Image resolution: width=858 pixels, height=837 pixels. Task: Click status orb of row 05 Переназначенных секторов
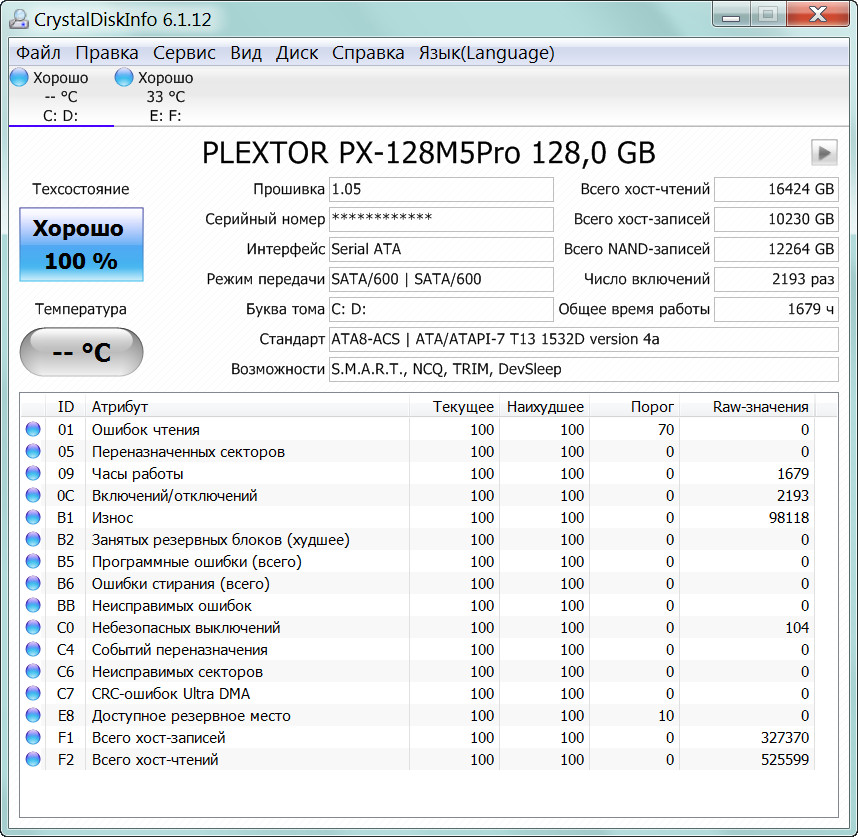(33, 451)
